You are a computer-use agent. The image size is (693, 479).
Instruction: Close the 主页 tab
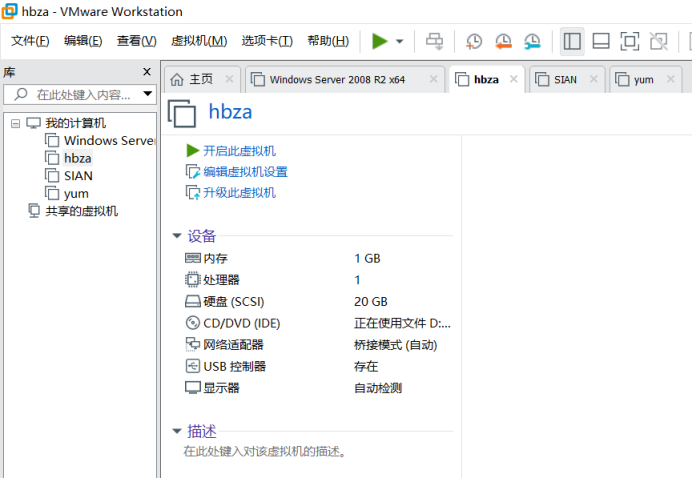(x=229, y=79)
